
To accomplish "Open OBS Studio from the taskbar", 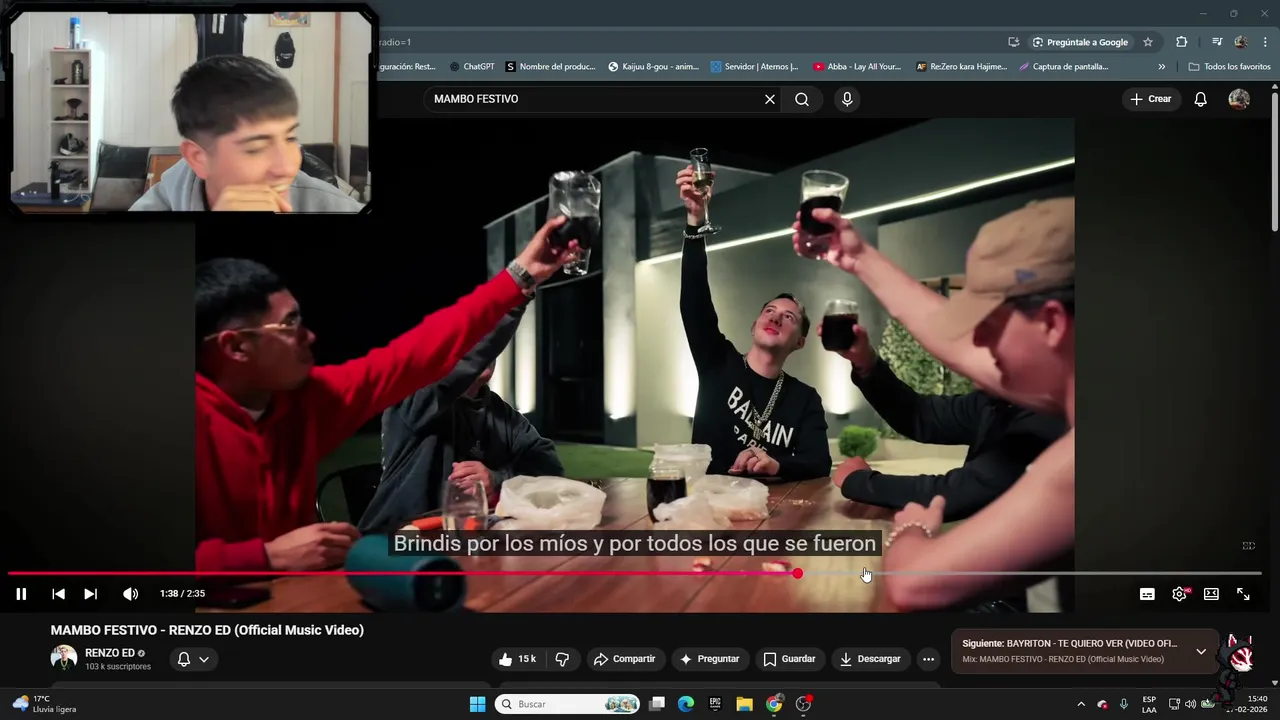I will (803, 704).
